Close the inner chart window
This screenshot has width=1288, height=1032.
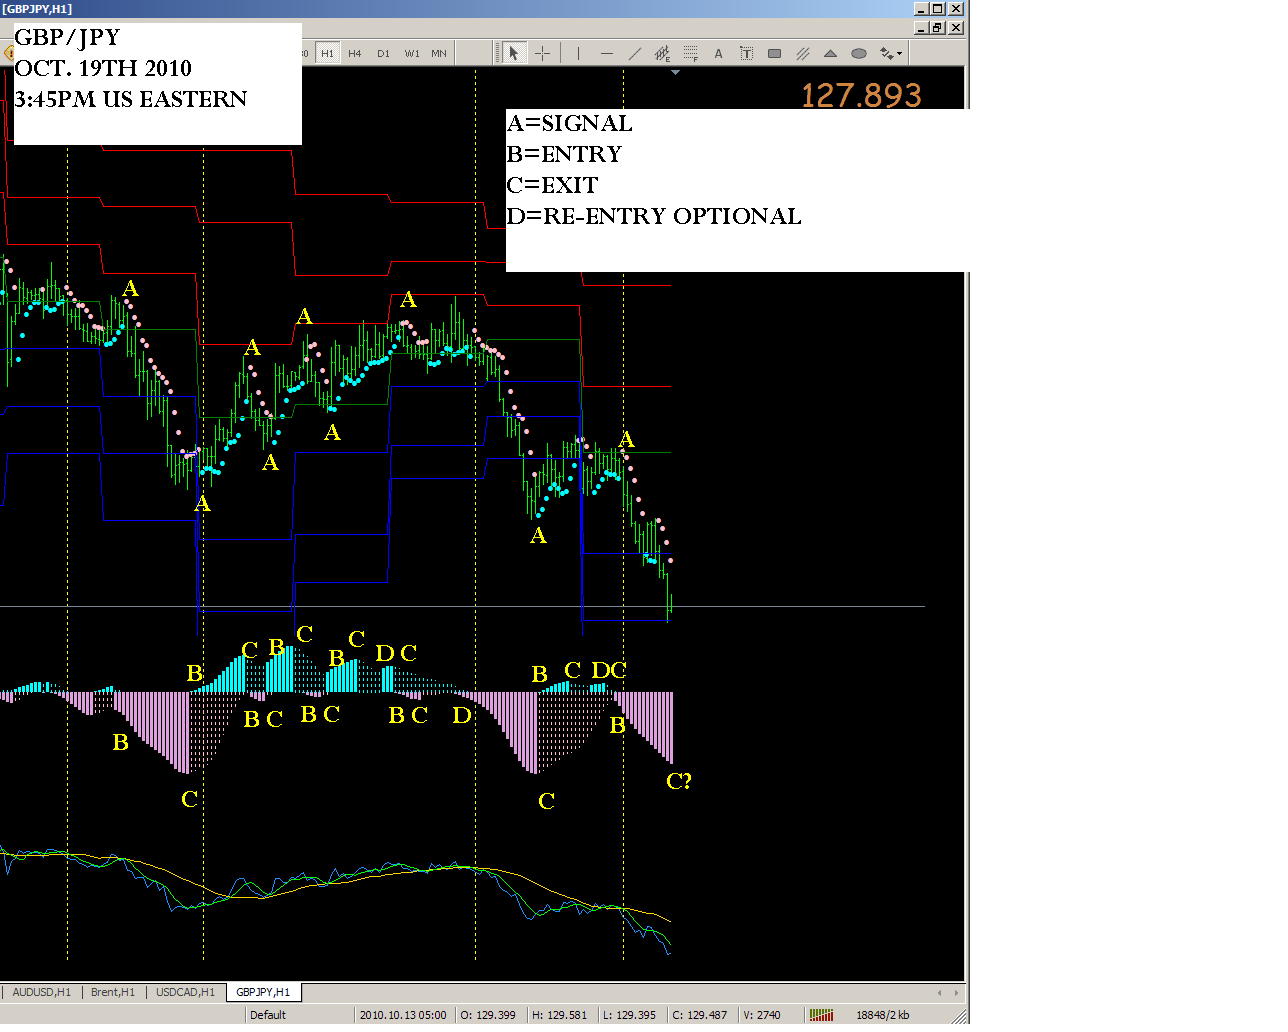(956, 28)
